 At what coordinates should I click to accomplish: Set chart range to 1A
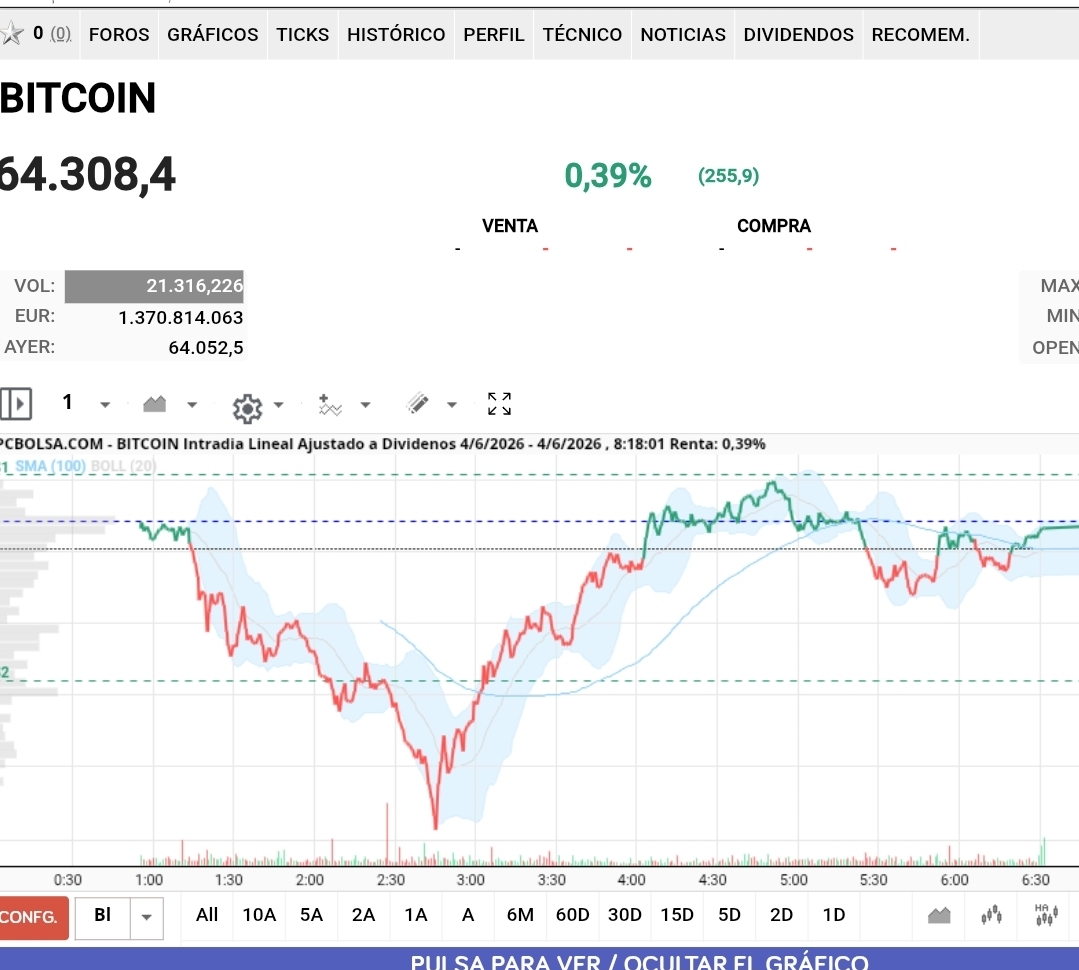[x=416, y=915]
